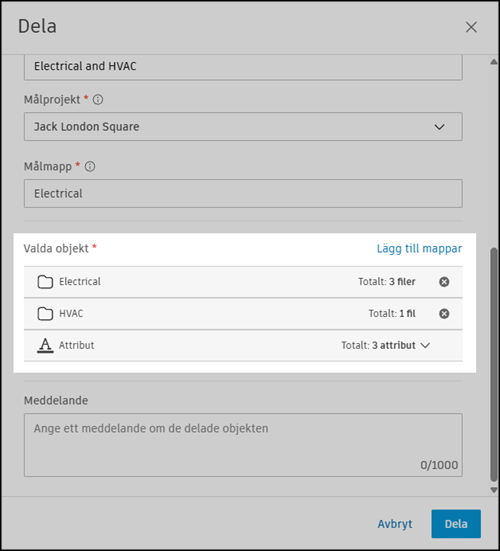Viewport: 500px width, 551px height.
Task: Select the HVAC row name text
Action: pos(71,313)
